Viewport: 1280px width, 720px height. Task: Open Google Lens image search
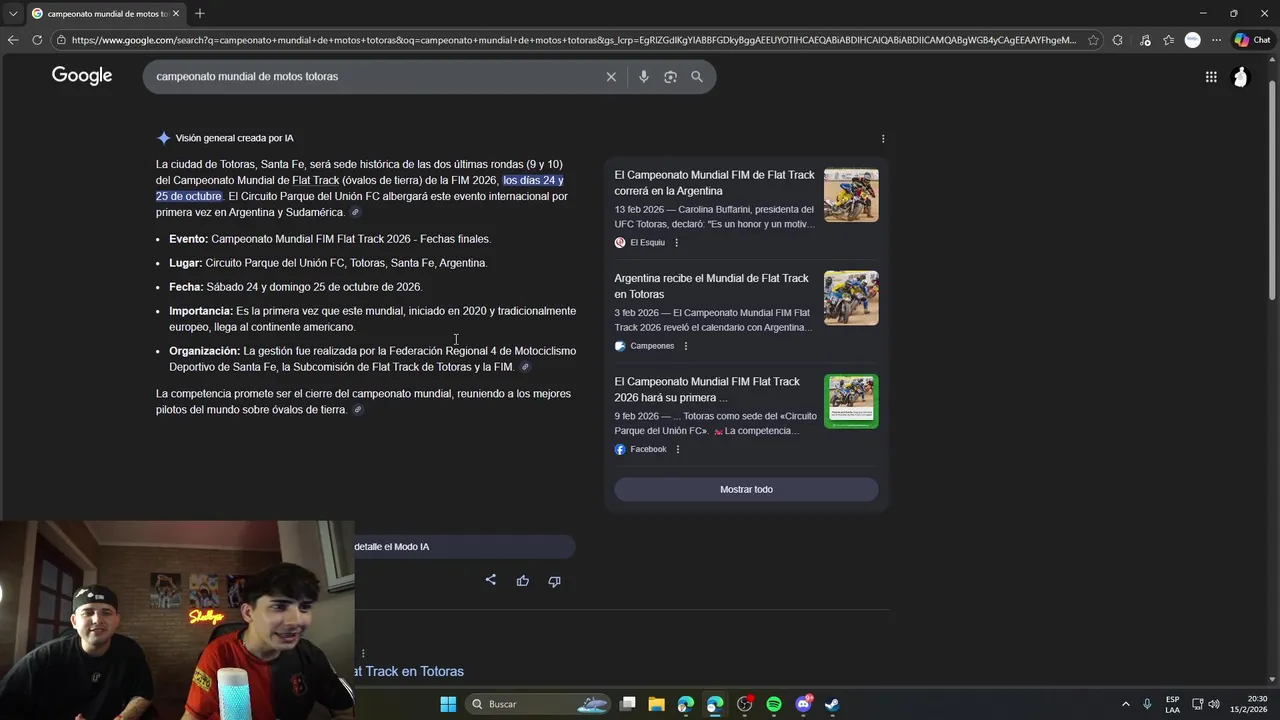point(670,77)
